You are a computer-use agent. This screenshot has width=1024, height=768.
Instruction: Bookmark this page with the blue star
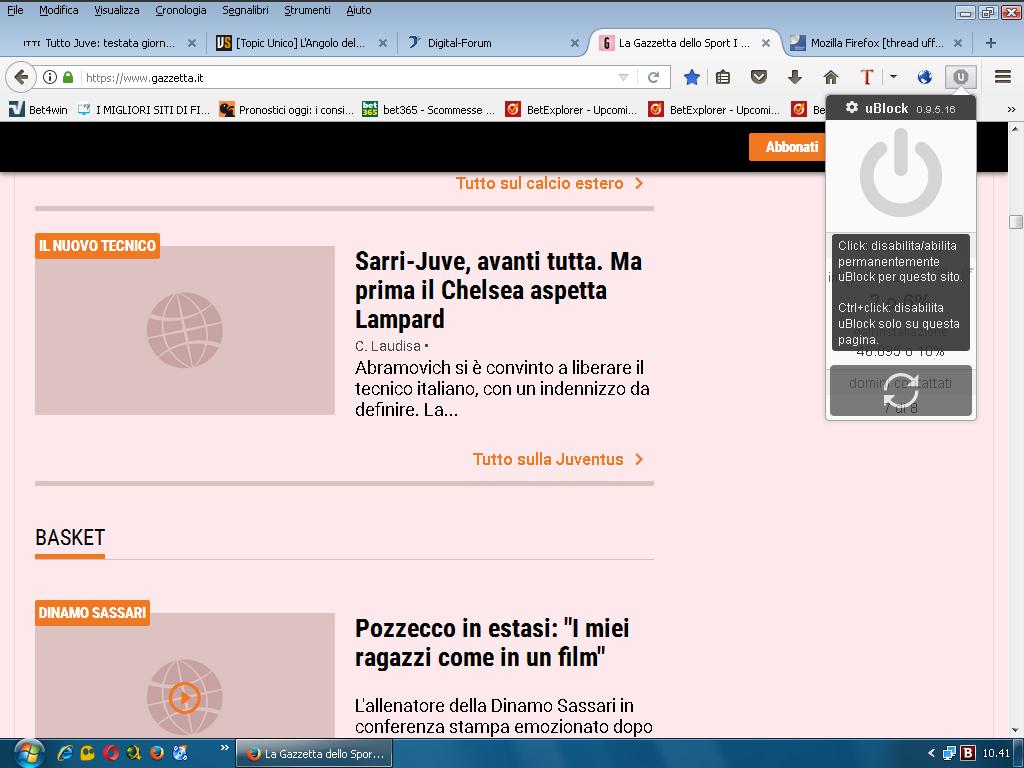point(692,78)
